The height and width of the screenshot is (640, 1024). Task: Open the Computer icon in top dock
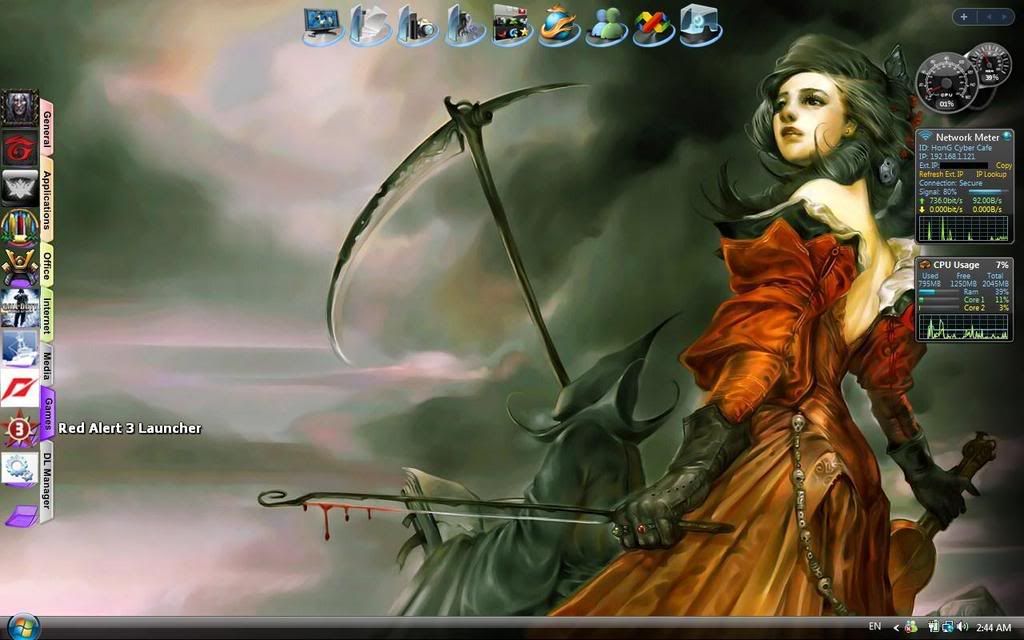point(323,24)
